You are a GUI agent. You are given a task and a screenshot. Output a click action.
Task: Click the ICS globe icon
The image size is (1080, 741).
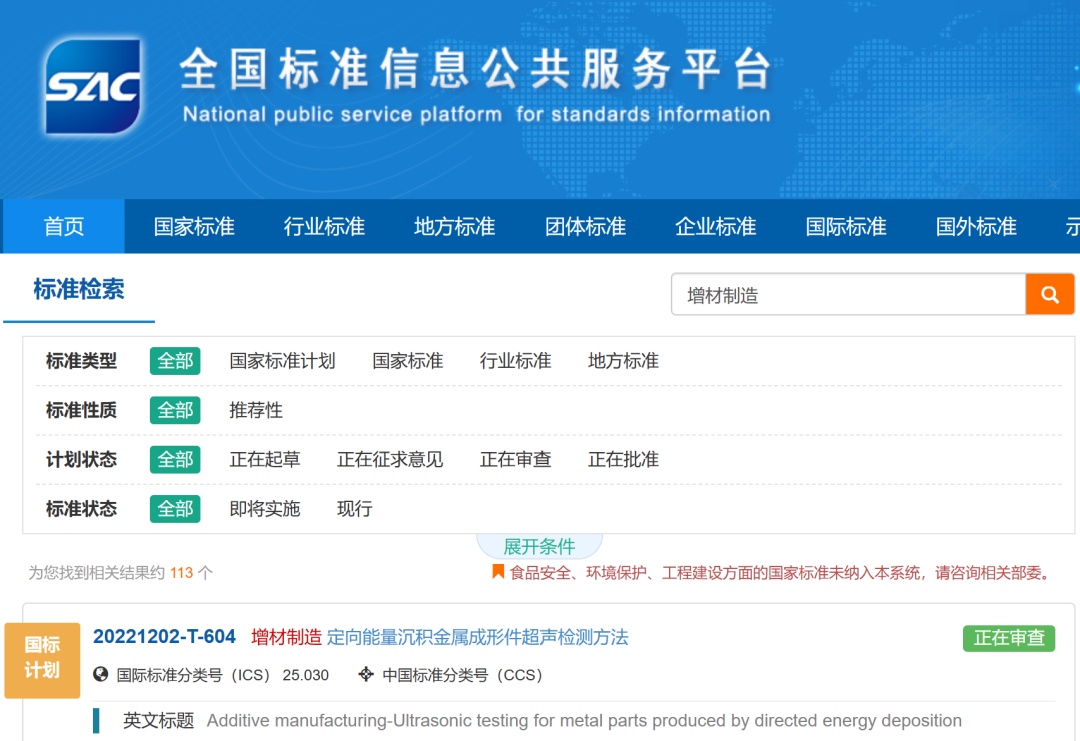point(101,674)
